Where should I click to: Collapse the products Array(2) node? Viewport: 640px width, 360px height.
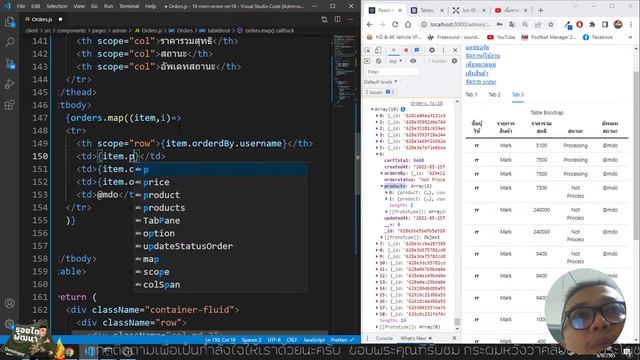click(x=382, y=186)
